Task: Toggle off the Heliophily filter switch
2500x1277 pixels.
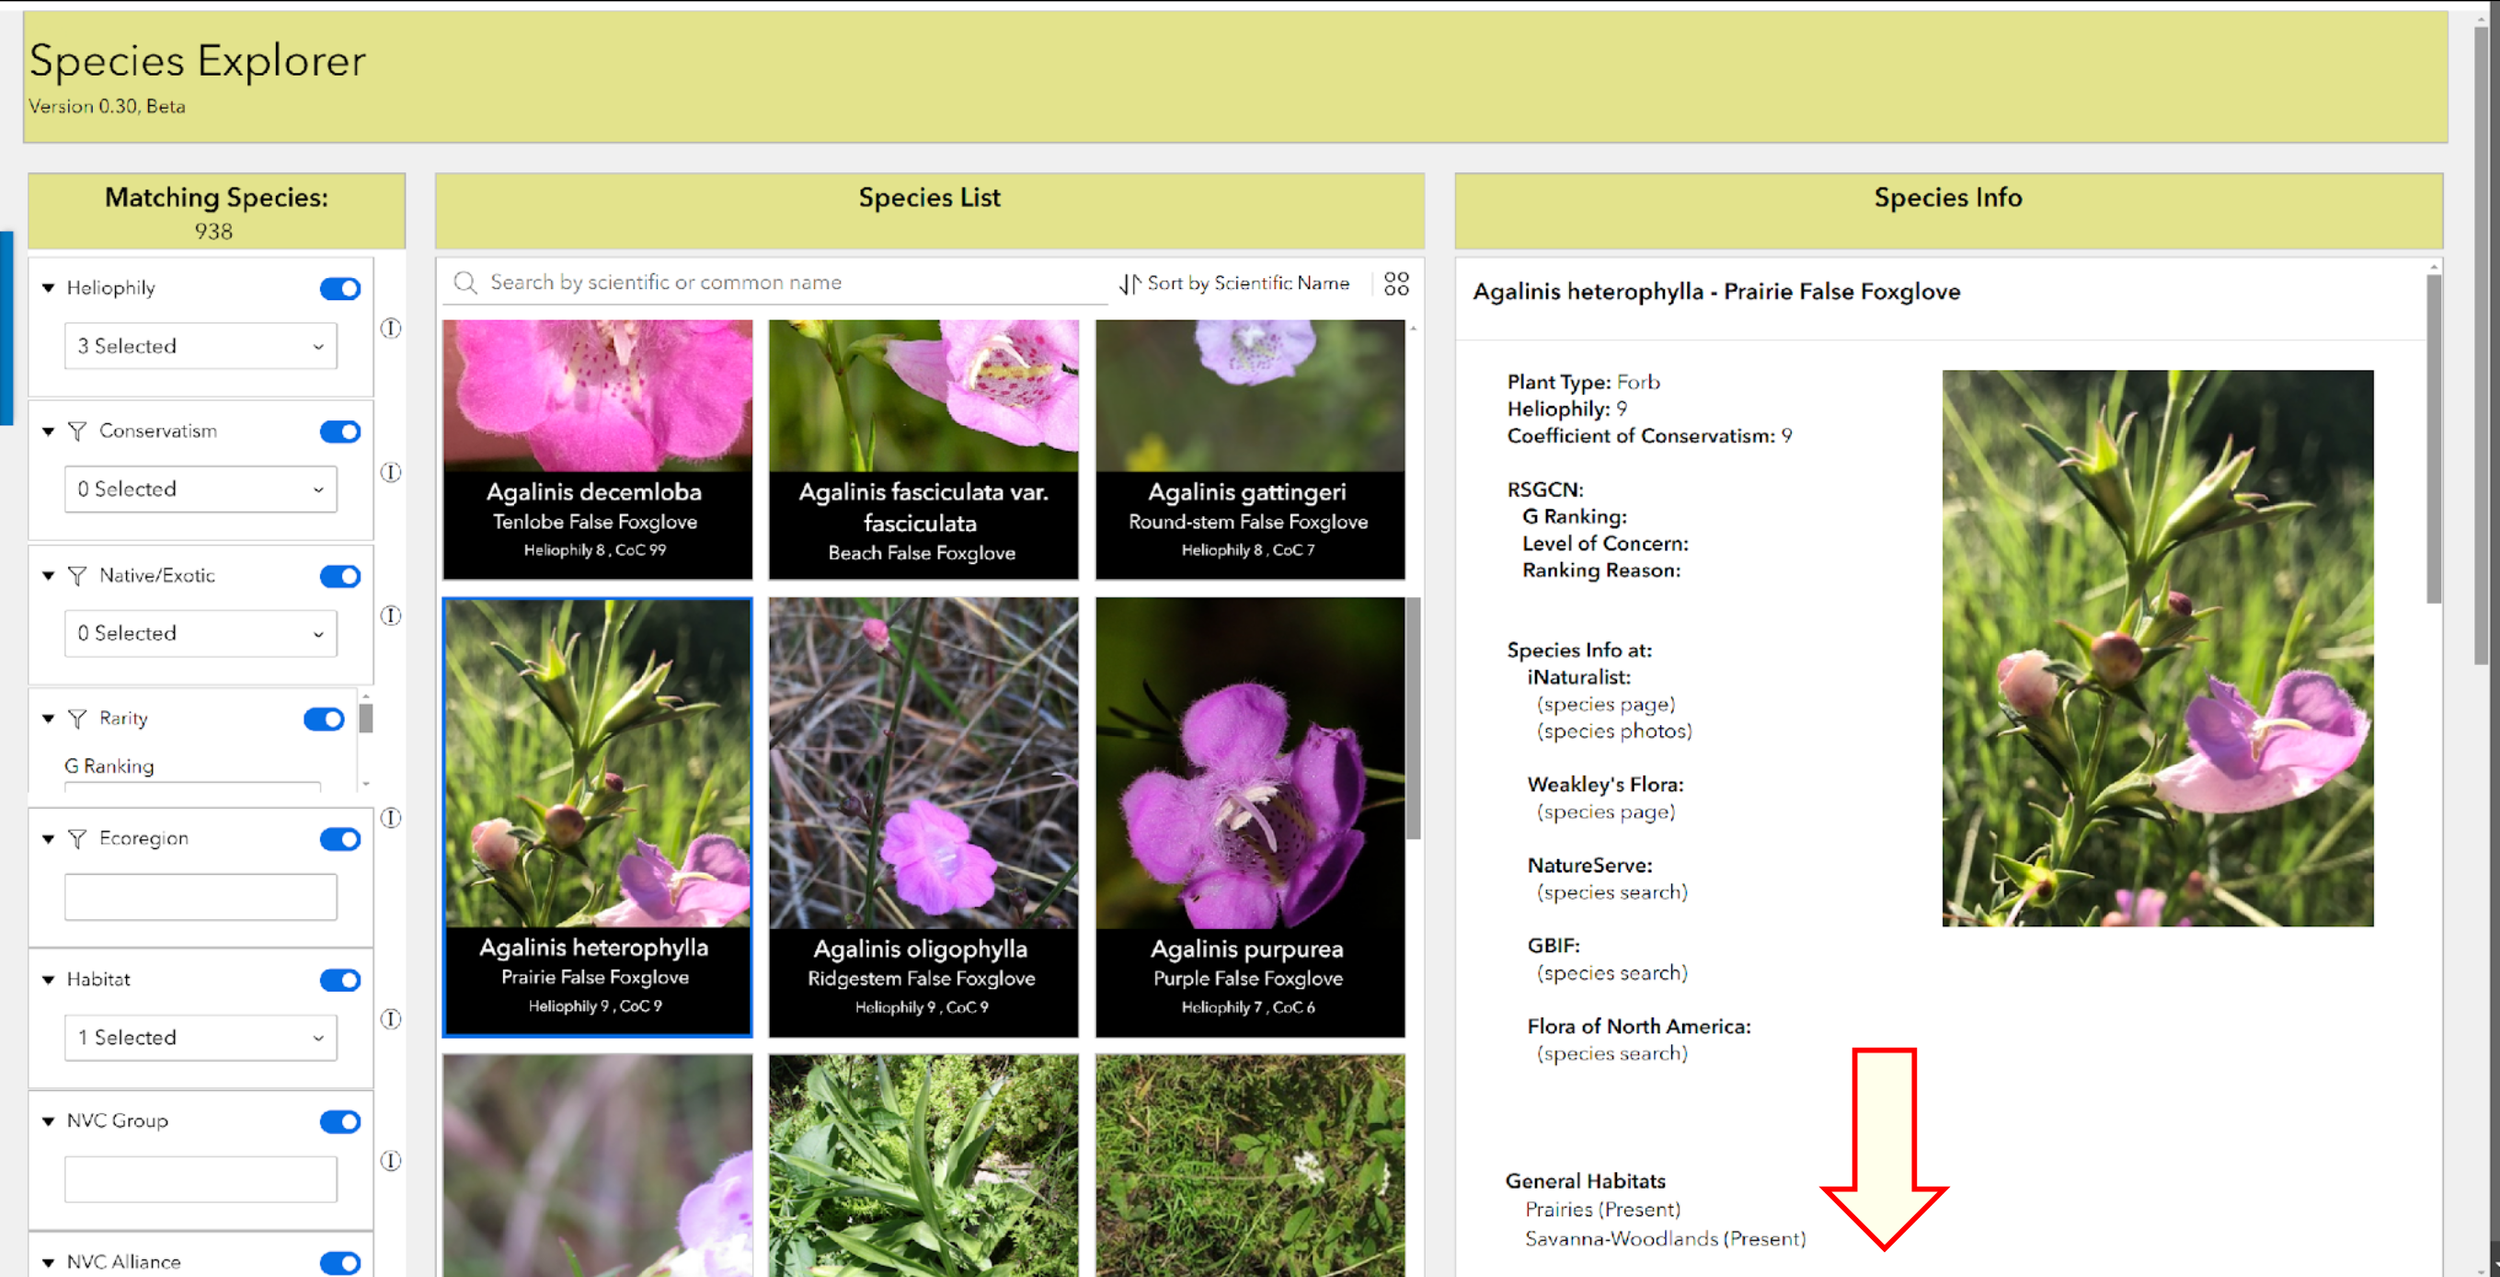Action: (340, 289)
